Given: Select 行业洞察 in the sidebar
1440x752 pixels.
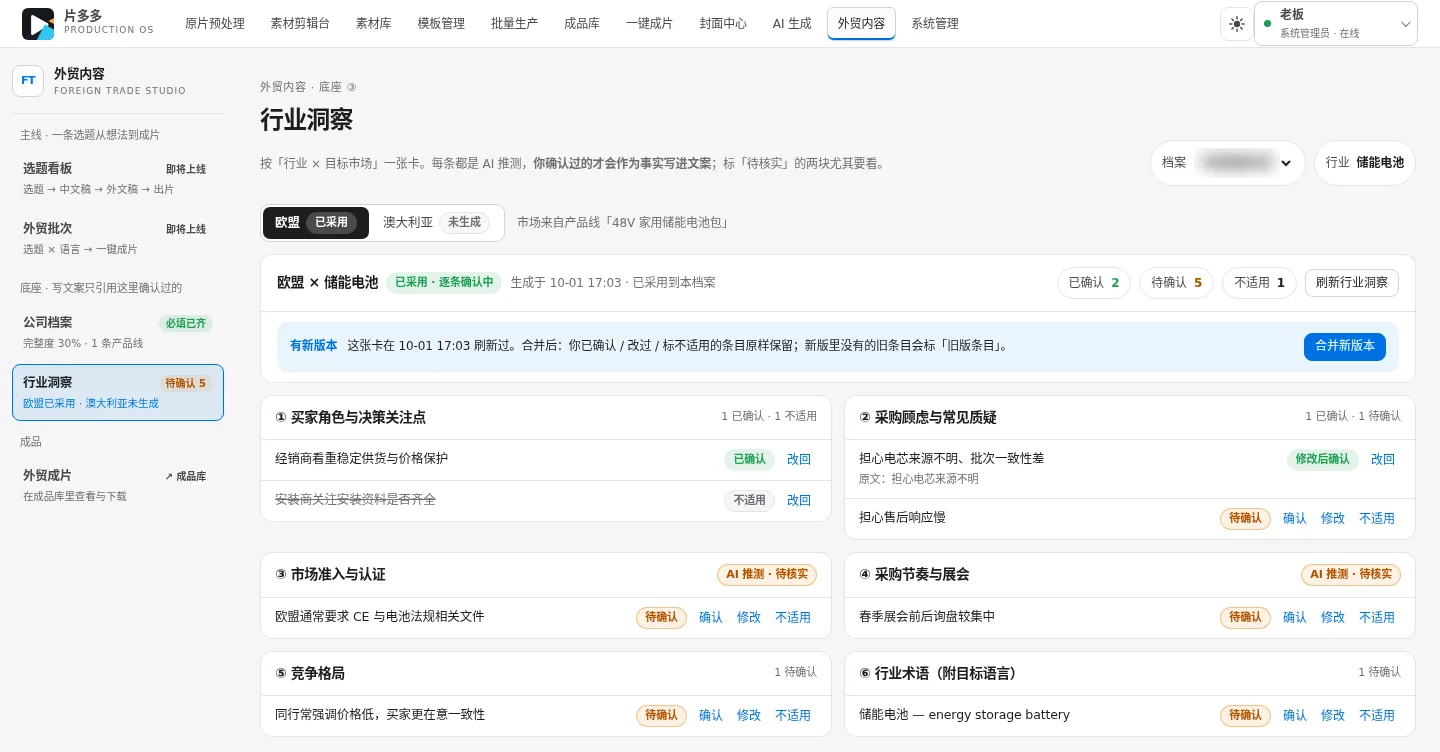Looking at the screenshot, I should point(118,392).
